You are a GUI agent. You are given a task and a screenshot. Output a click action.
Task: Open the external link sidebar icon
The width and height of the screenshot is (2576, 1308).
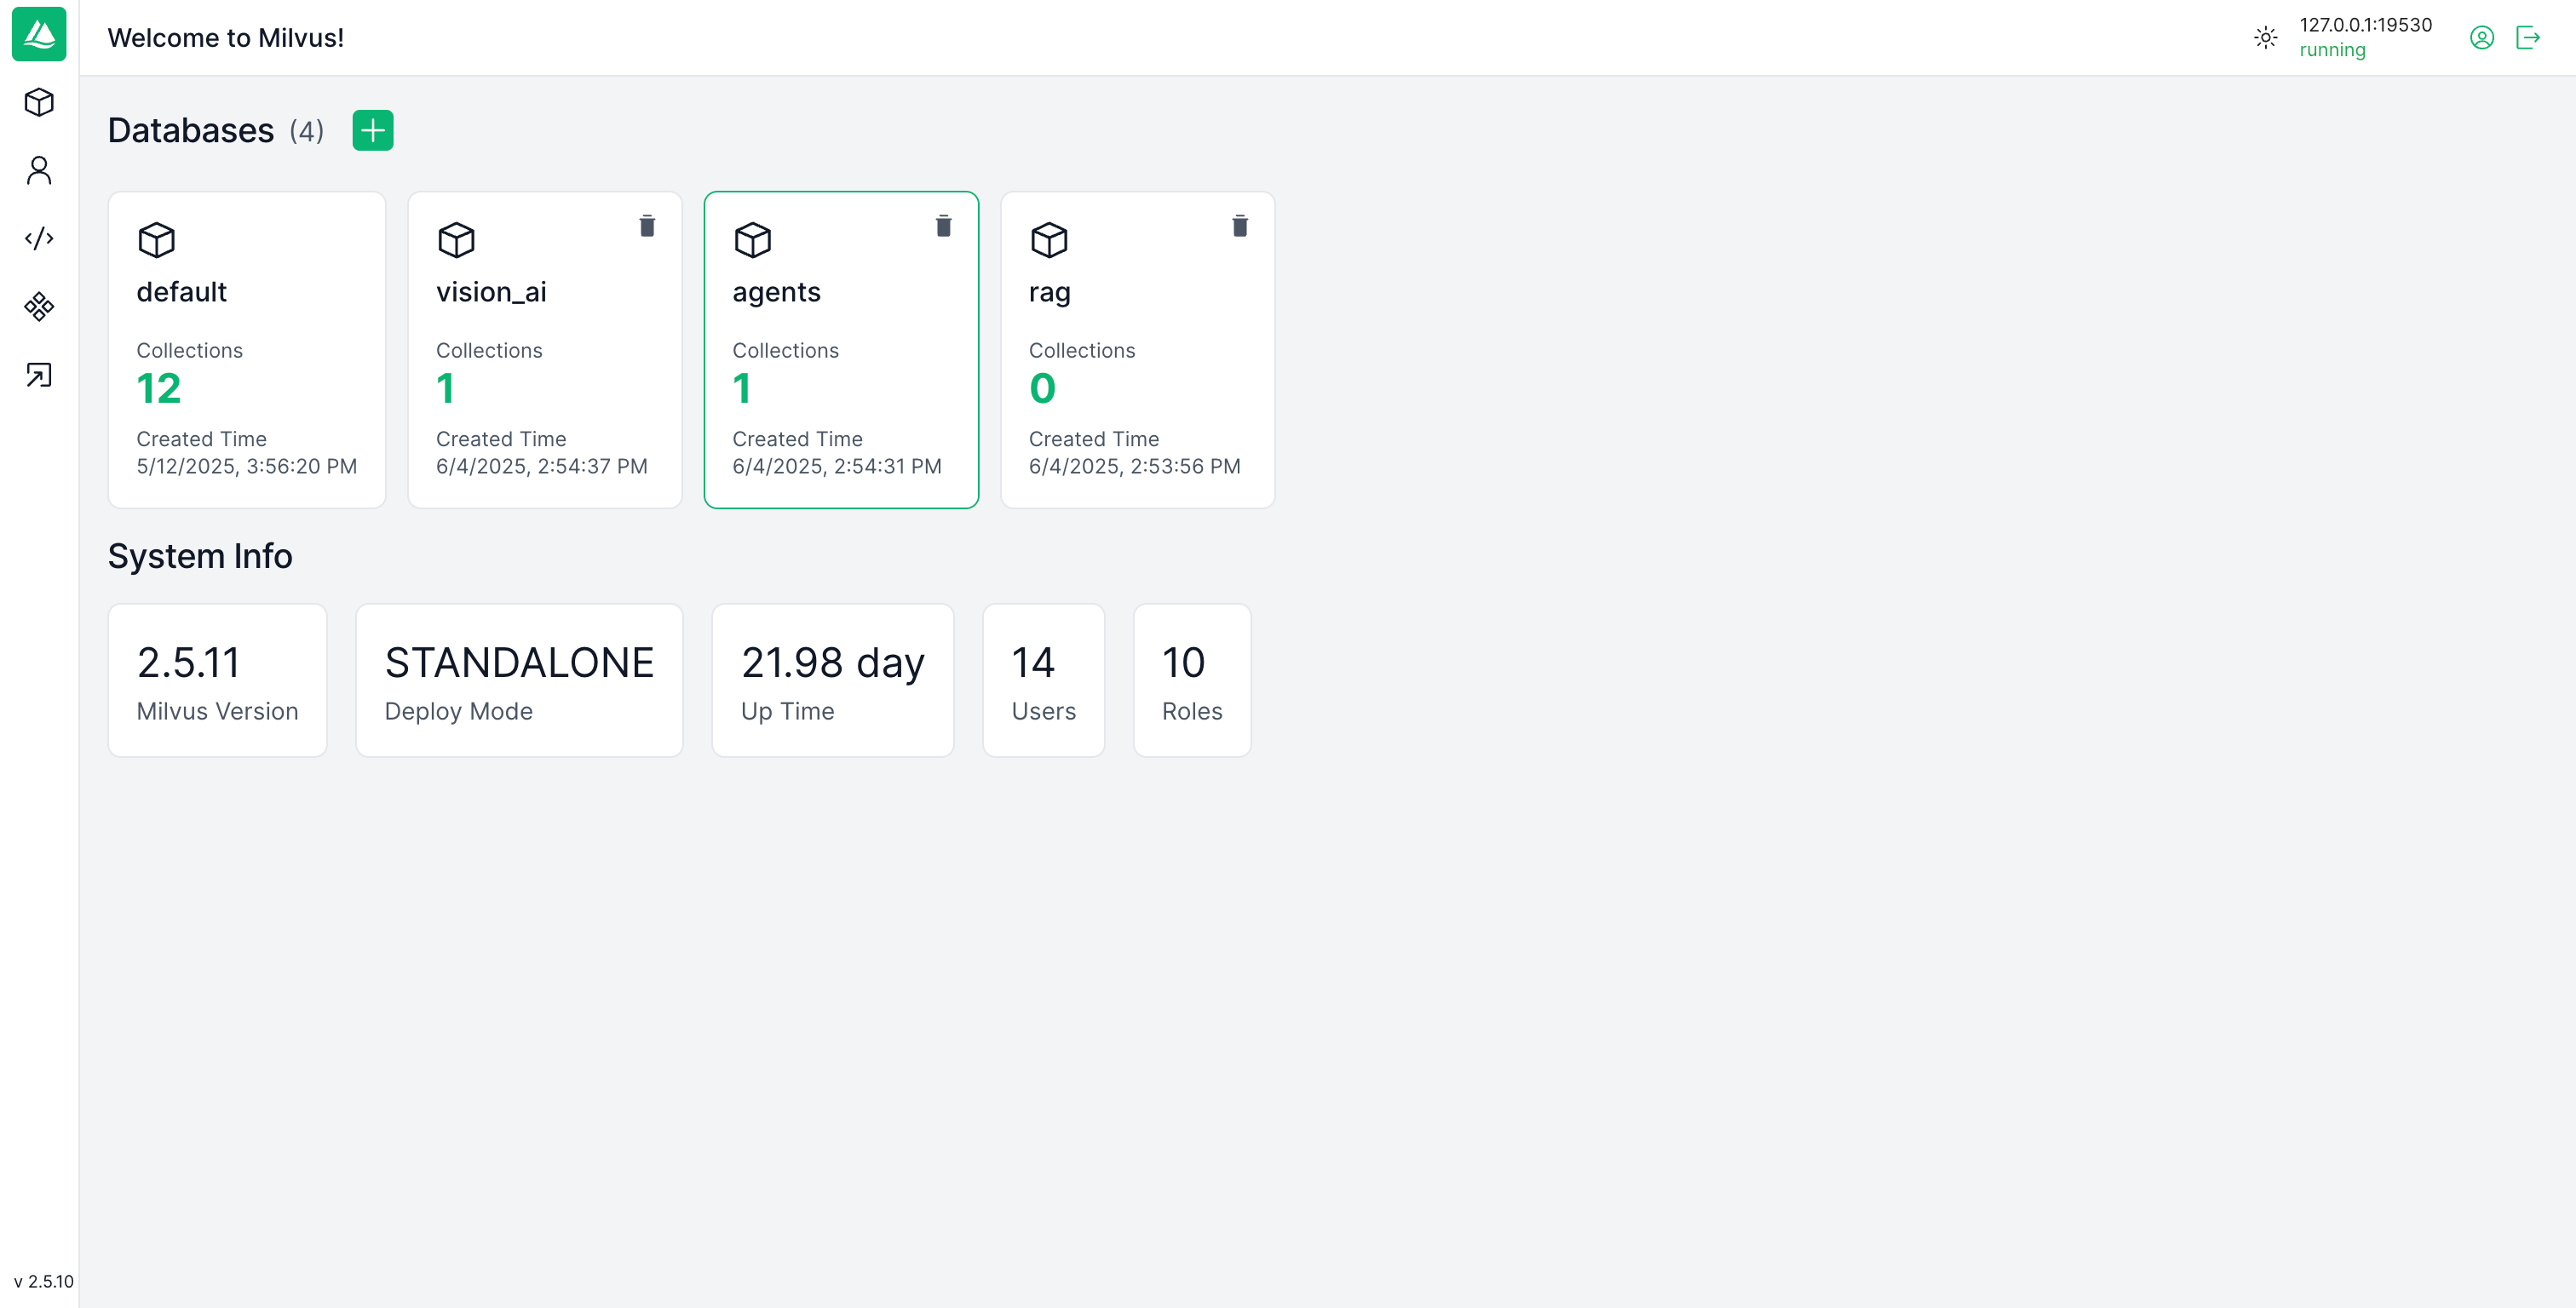(x=39, y=375)
